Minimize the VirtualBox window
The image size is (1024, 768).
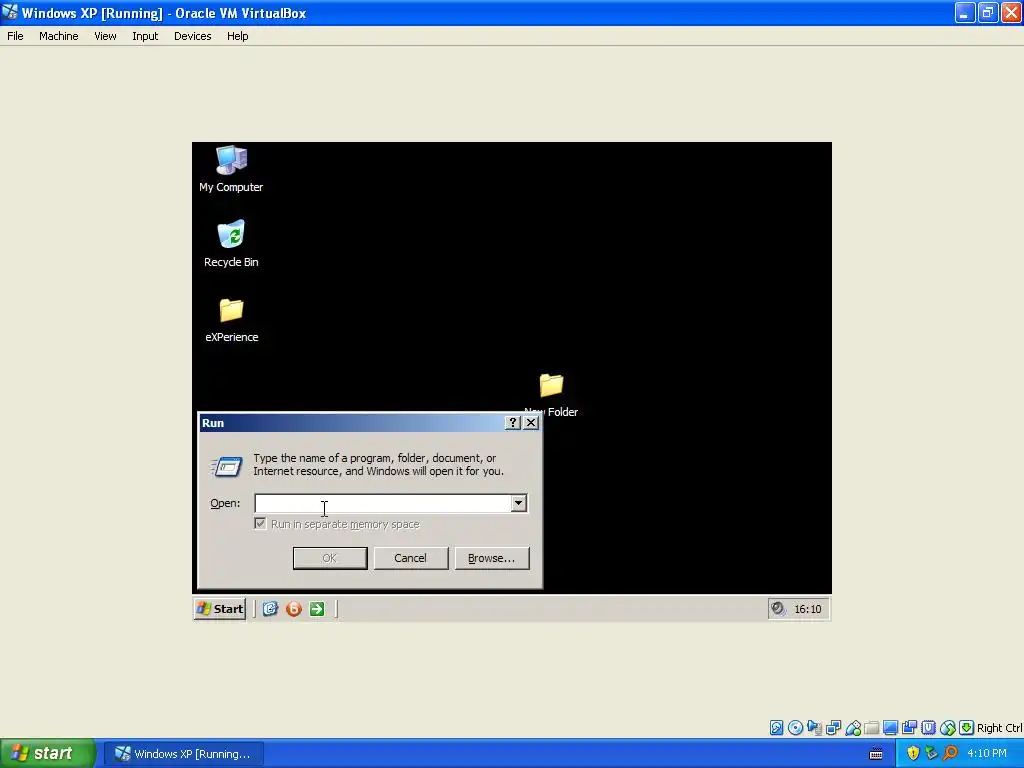coord(965,12)
